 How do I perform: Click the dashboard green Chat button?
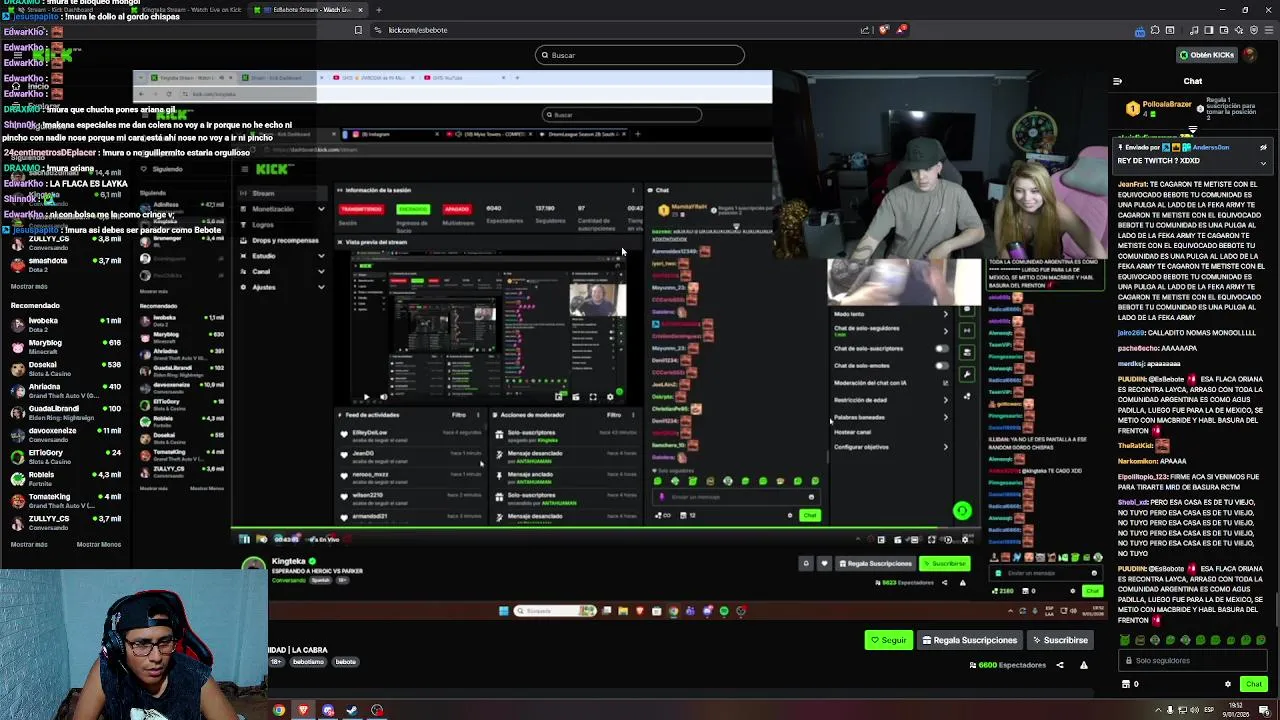(809, 516)
